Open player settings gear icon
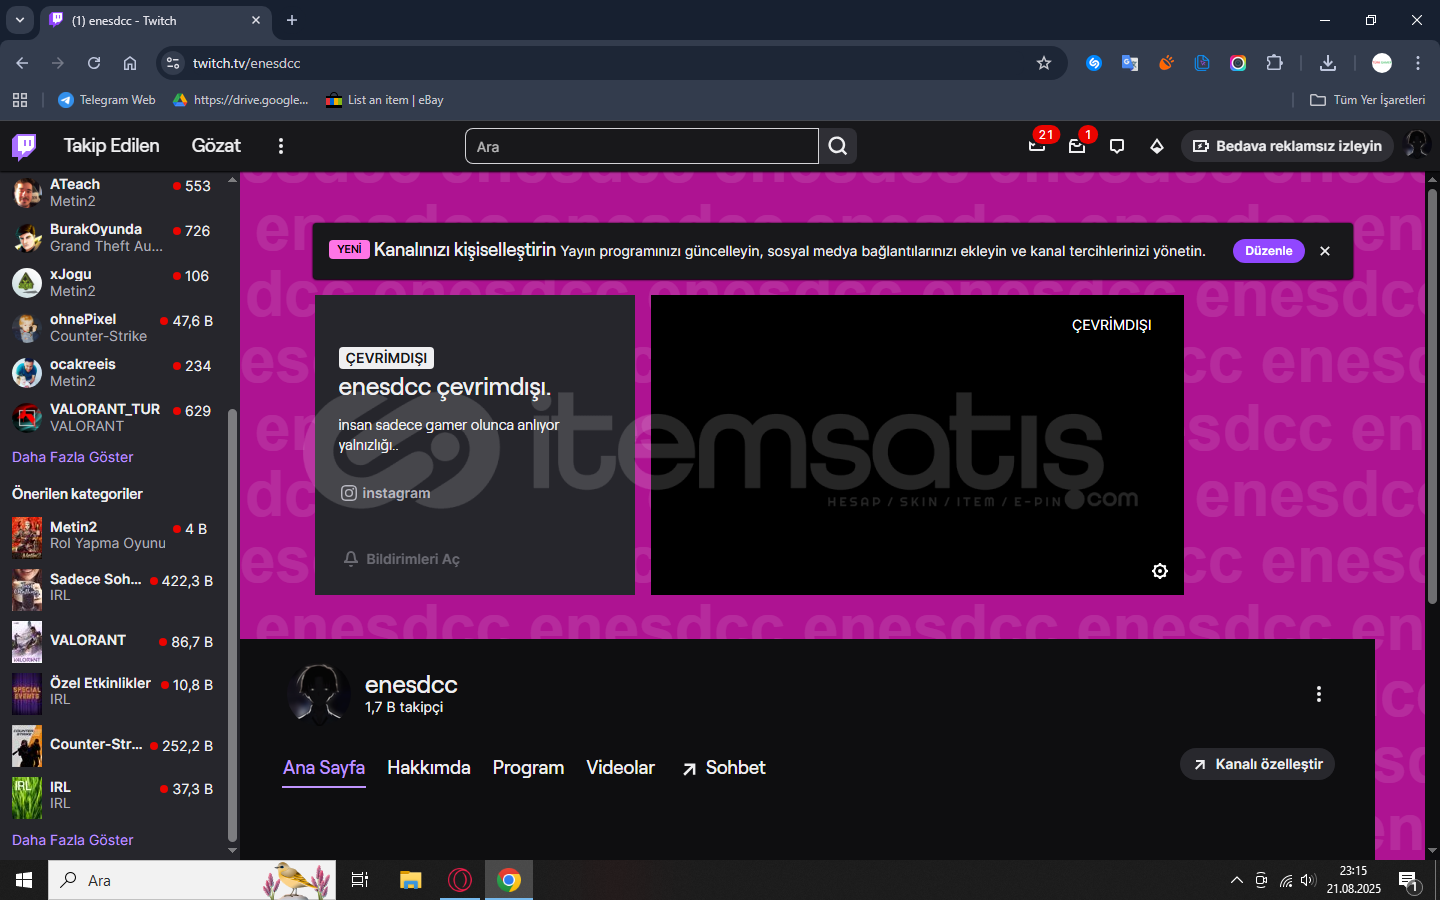 click(x=1160, y=571)
